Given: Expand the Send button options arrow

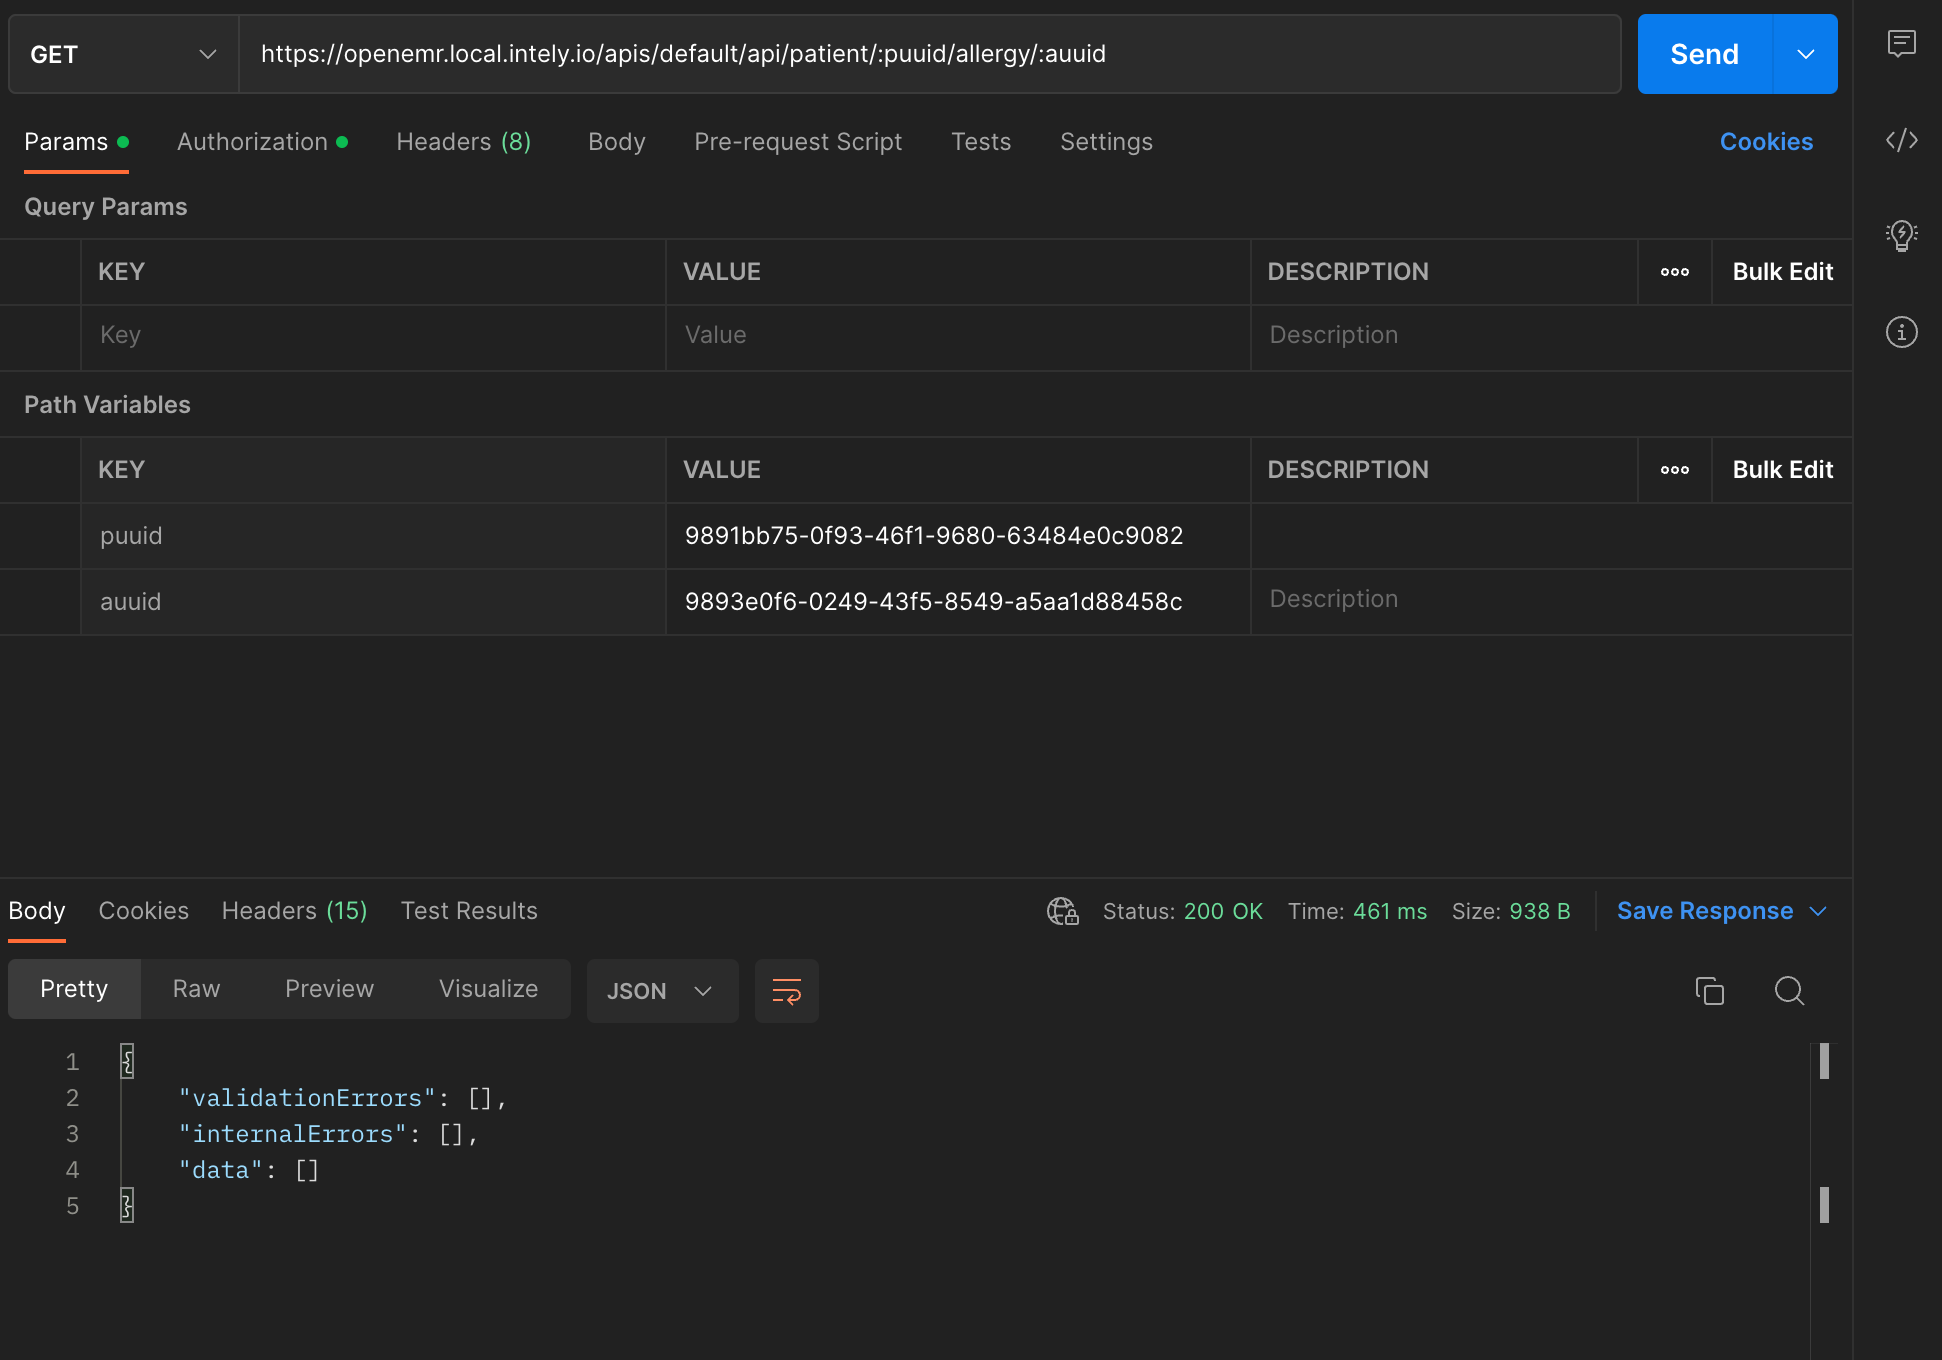Looking at the screenshot, I should pos(1804,54).
